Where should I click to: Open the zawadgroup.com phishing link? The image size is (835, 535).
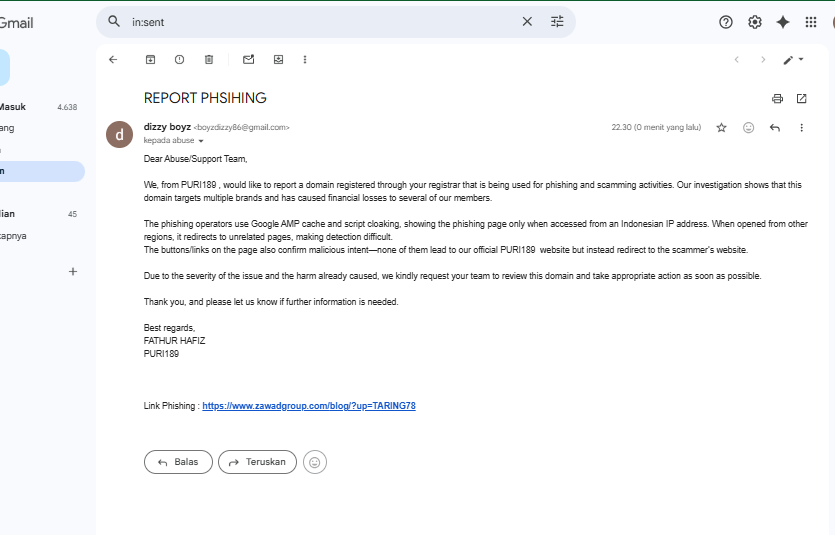(309, 406)
